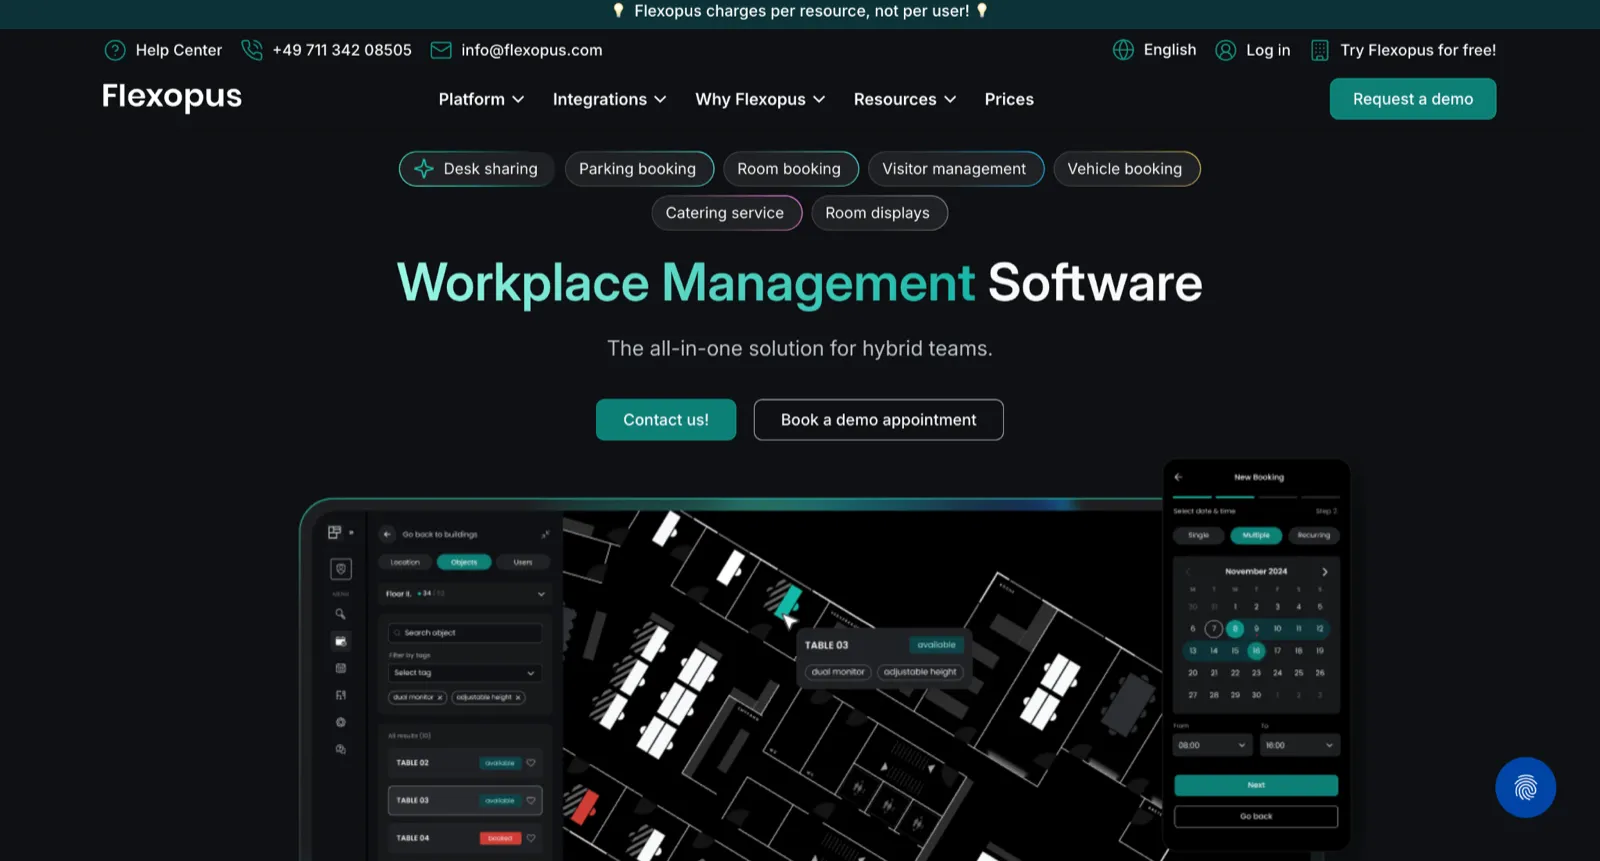The image size is (1600, 861).
Task: Click the shield badge icon in mockup sidebar
Action: (x=340, y=569)
